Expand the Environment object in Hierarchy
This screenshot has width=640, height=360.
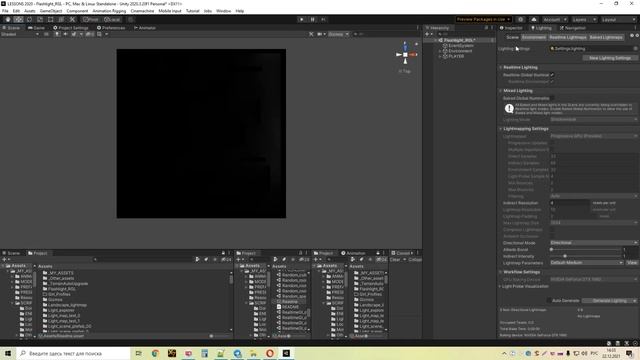[440, 51]
